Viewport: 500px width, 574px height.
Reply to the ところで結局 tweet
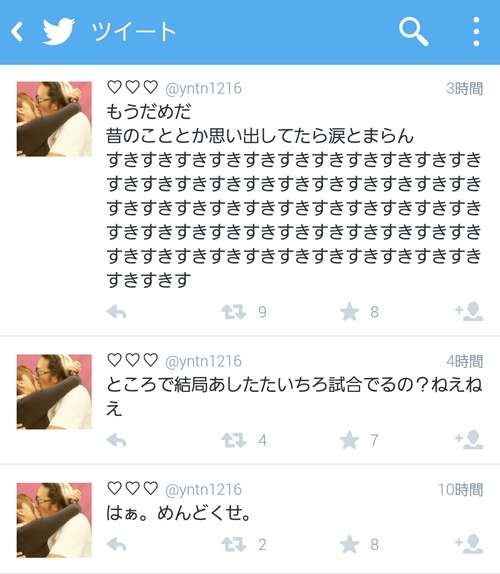coord(116,440)
